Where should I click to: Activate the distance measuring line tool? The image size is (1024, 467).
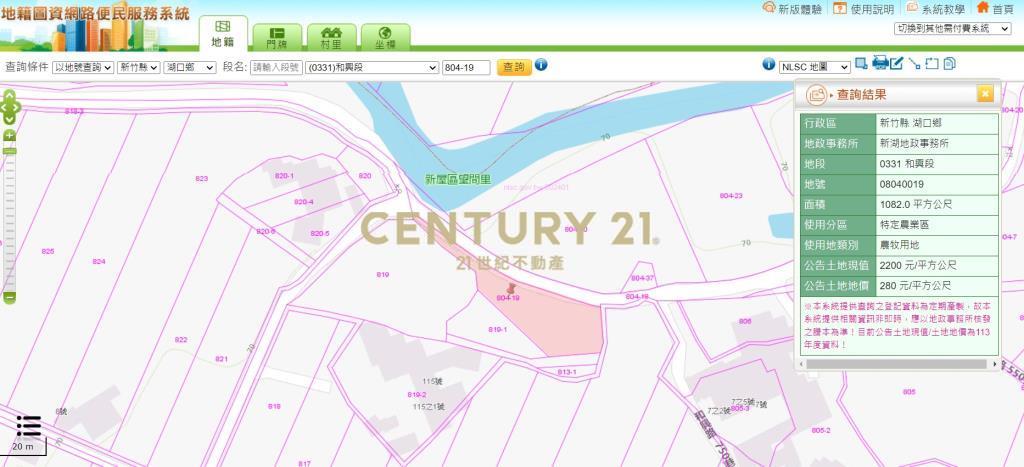pyautogui.click(x=914, y=64)
